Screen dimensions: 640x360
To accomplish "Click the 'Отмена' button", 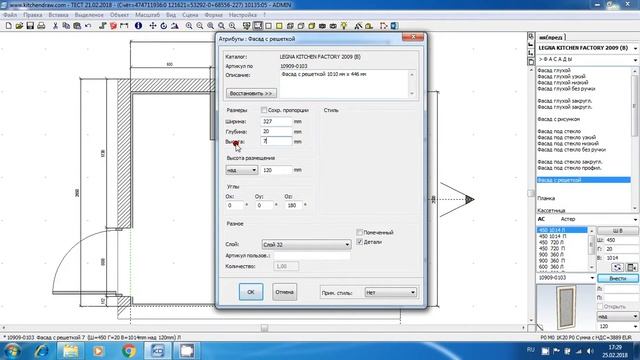I will click(284, 292).
